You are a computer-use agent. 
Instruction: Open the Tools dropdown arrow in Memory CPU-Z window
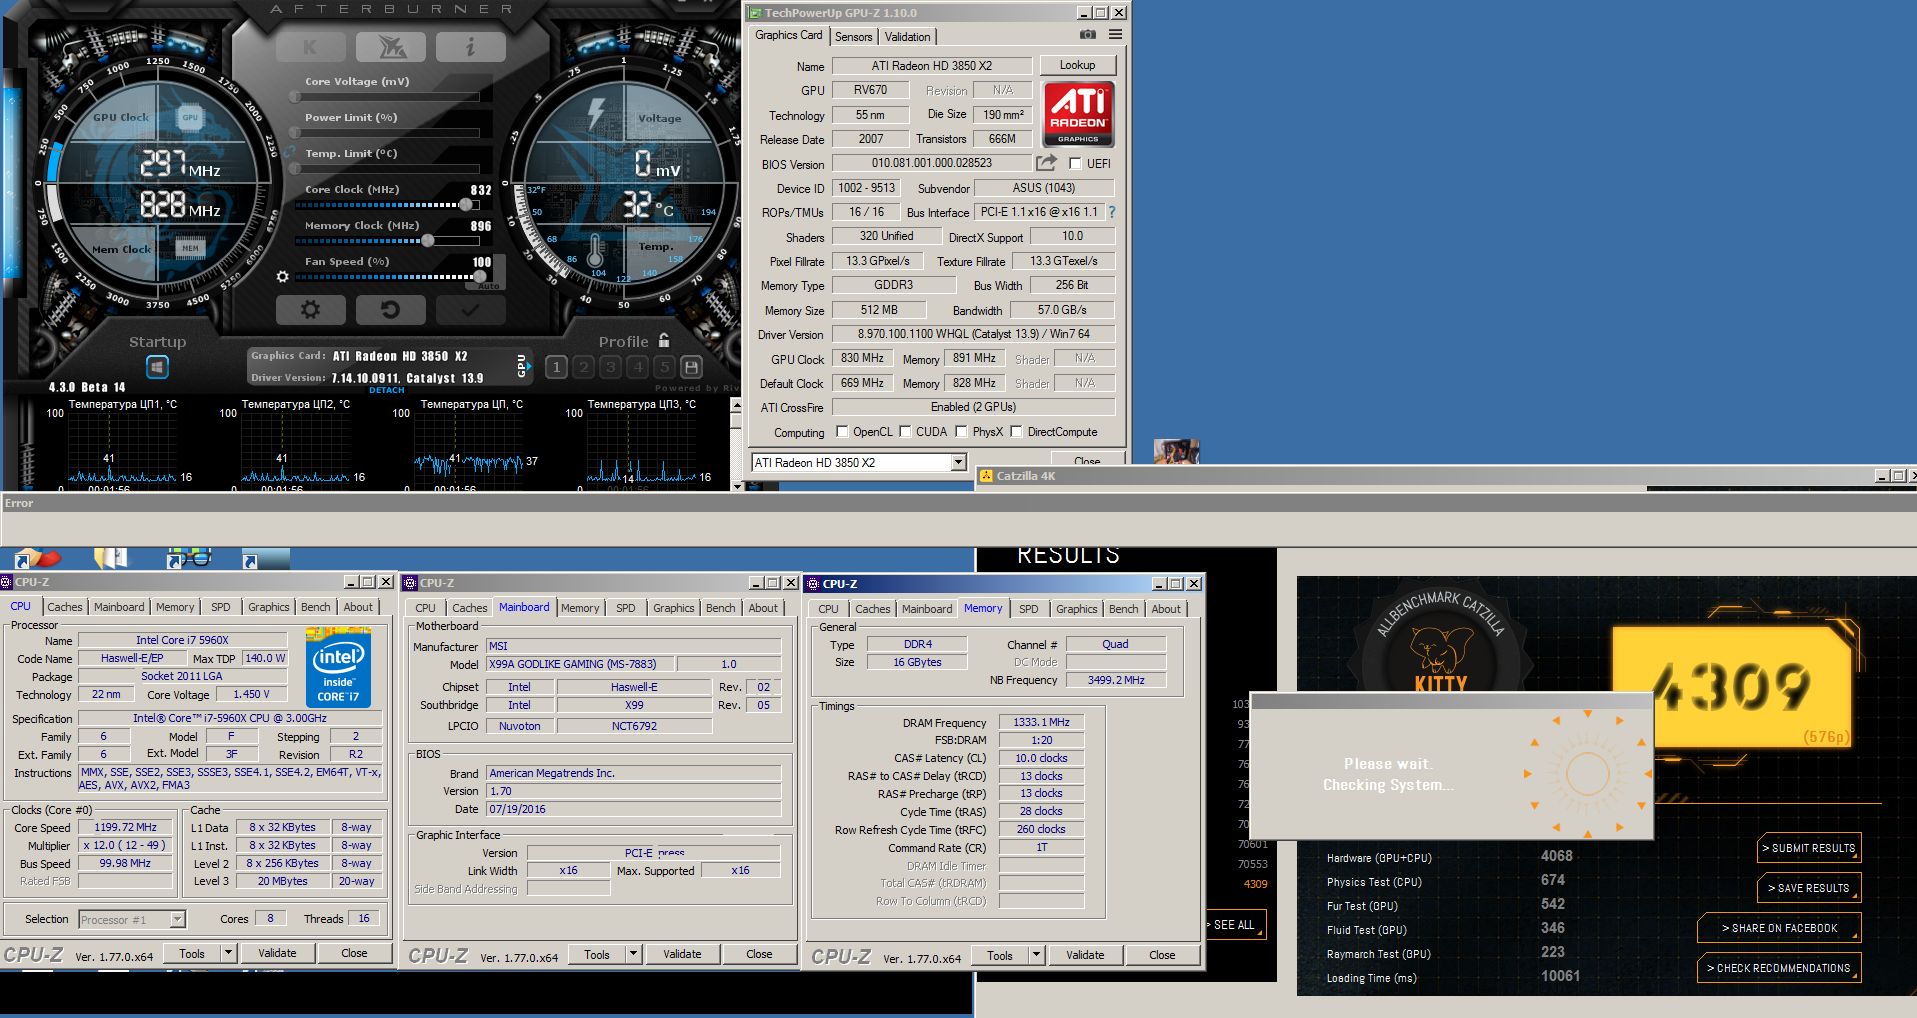click(1036, 955)
